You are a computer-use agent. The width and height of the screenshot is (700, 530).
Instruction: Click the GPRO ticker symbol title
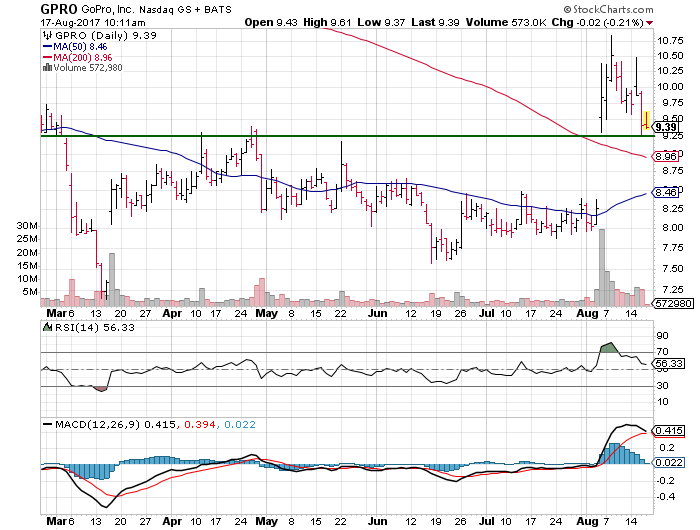point(58,9)
